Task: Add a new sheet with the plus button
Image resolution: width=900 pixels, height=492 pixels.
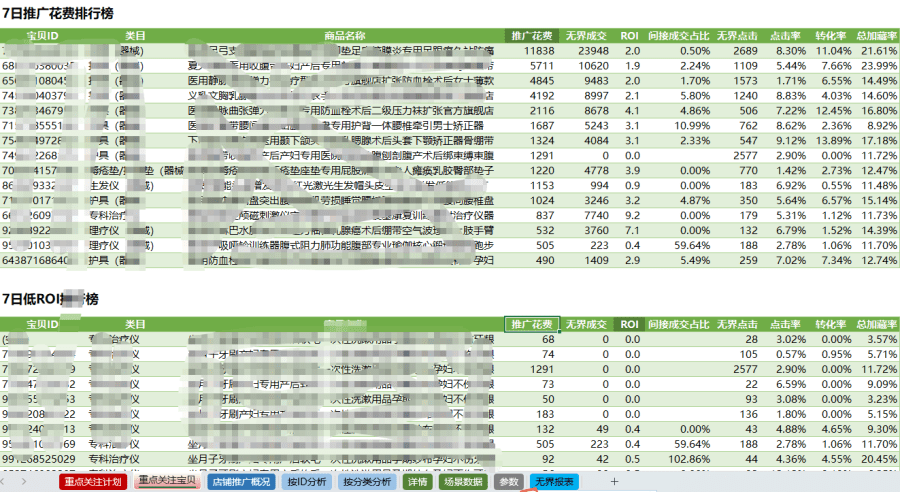Action: 614,482
